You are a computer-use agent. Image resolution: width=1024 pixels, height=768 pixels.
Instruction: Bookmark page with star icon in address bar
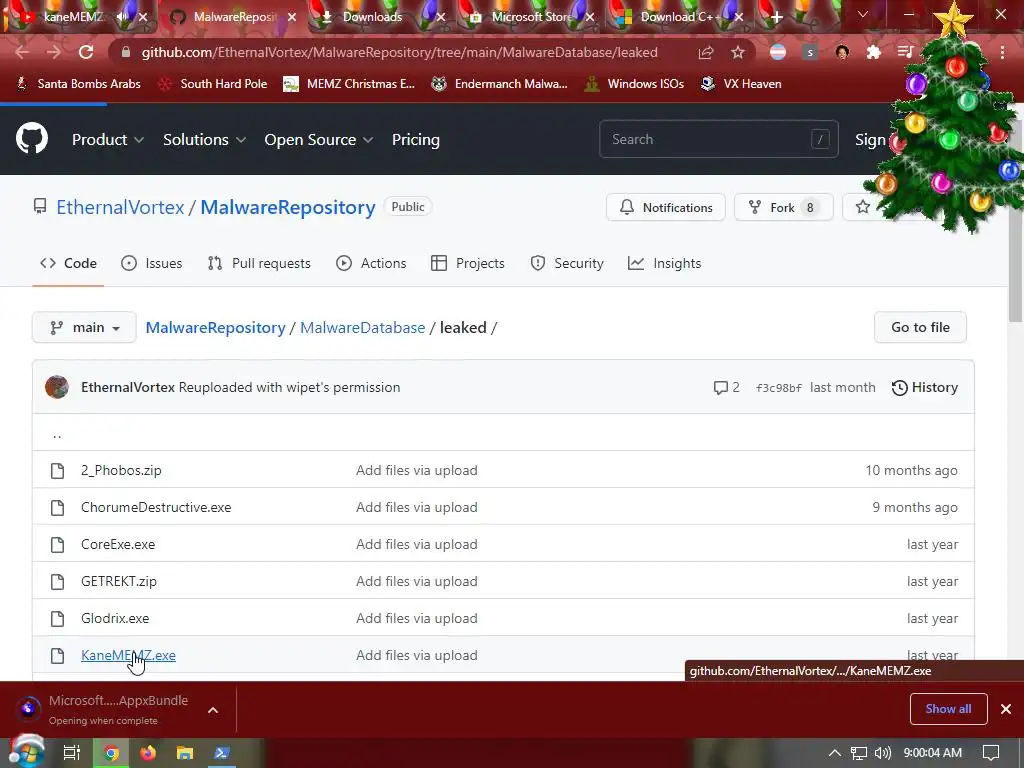pos(738,52)
